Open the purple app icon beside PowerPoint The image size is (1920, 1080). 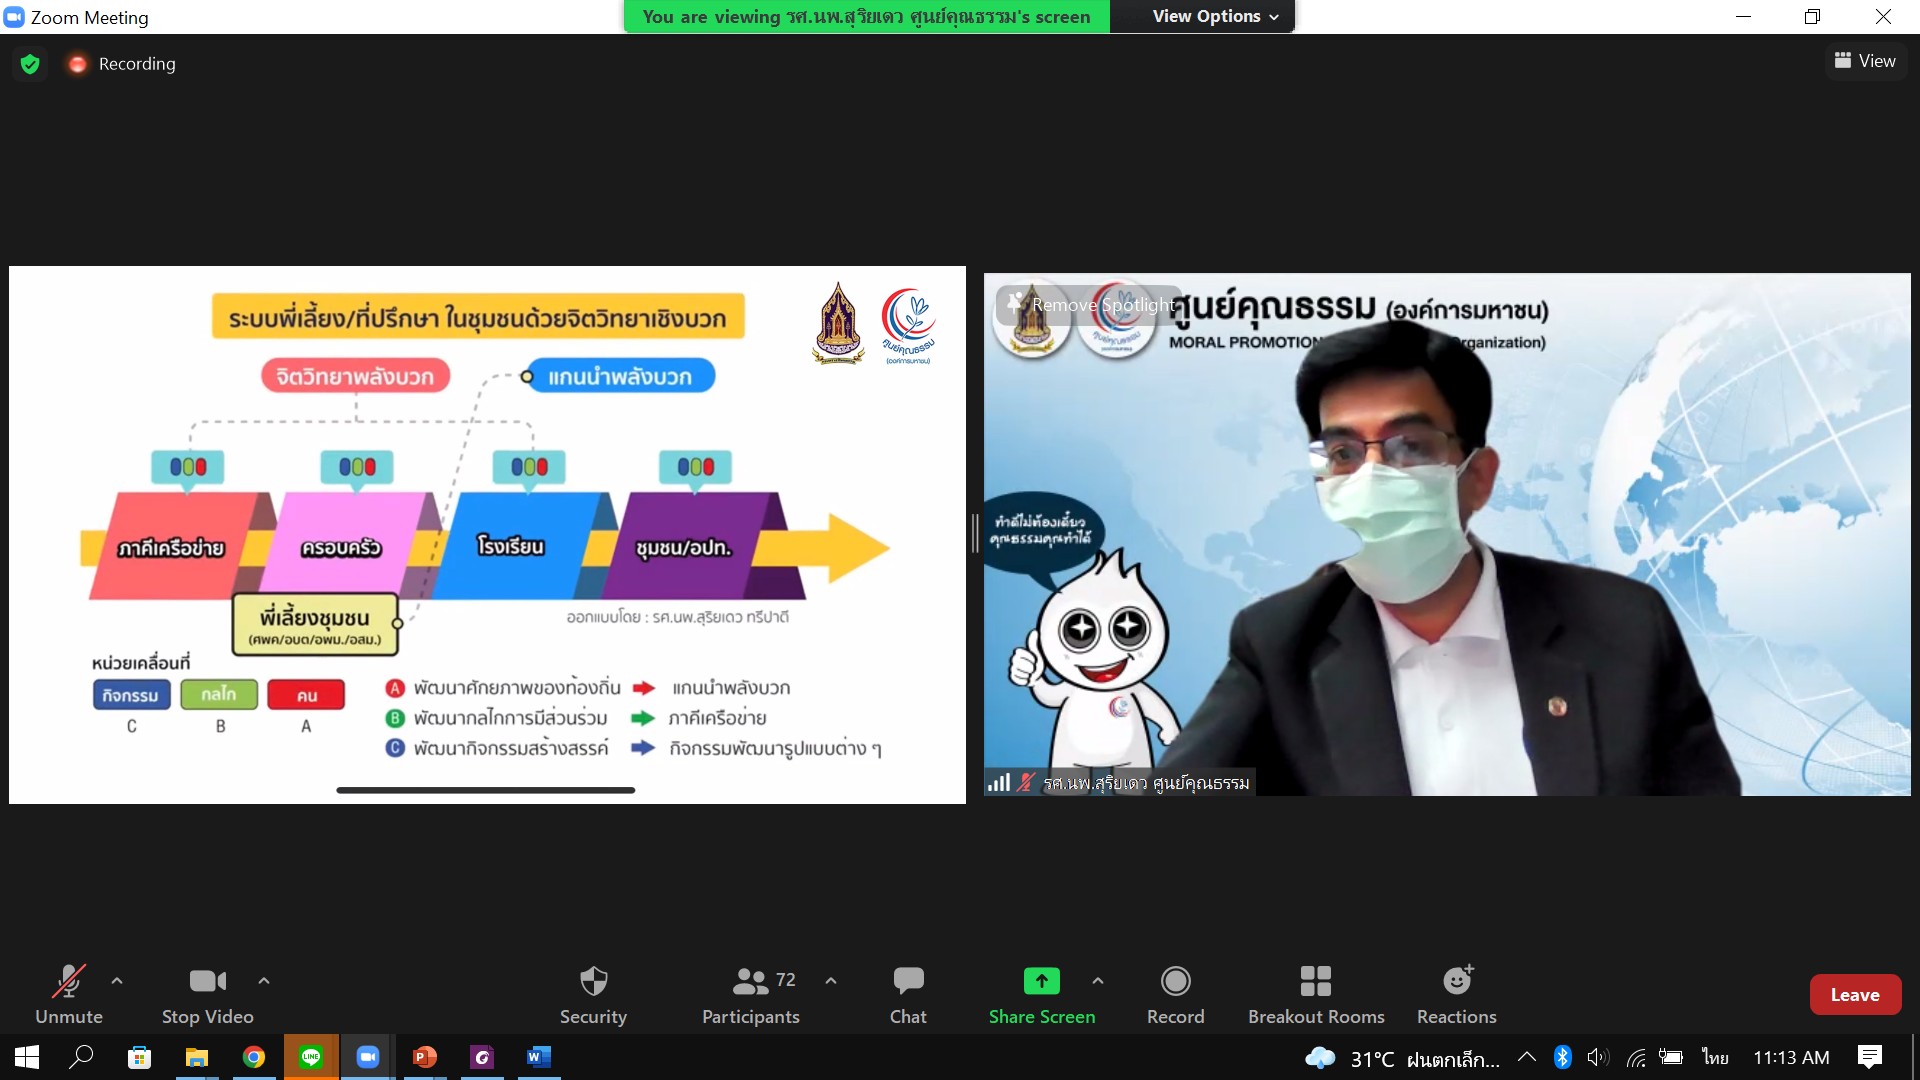[x=482, y=1057]
